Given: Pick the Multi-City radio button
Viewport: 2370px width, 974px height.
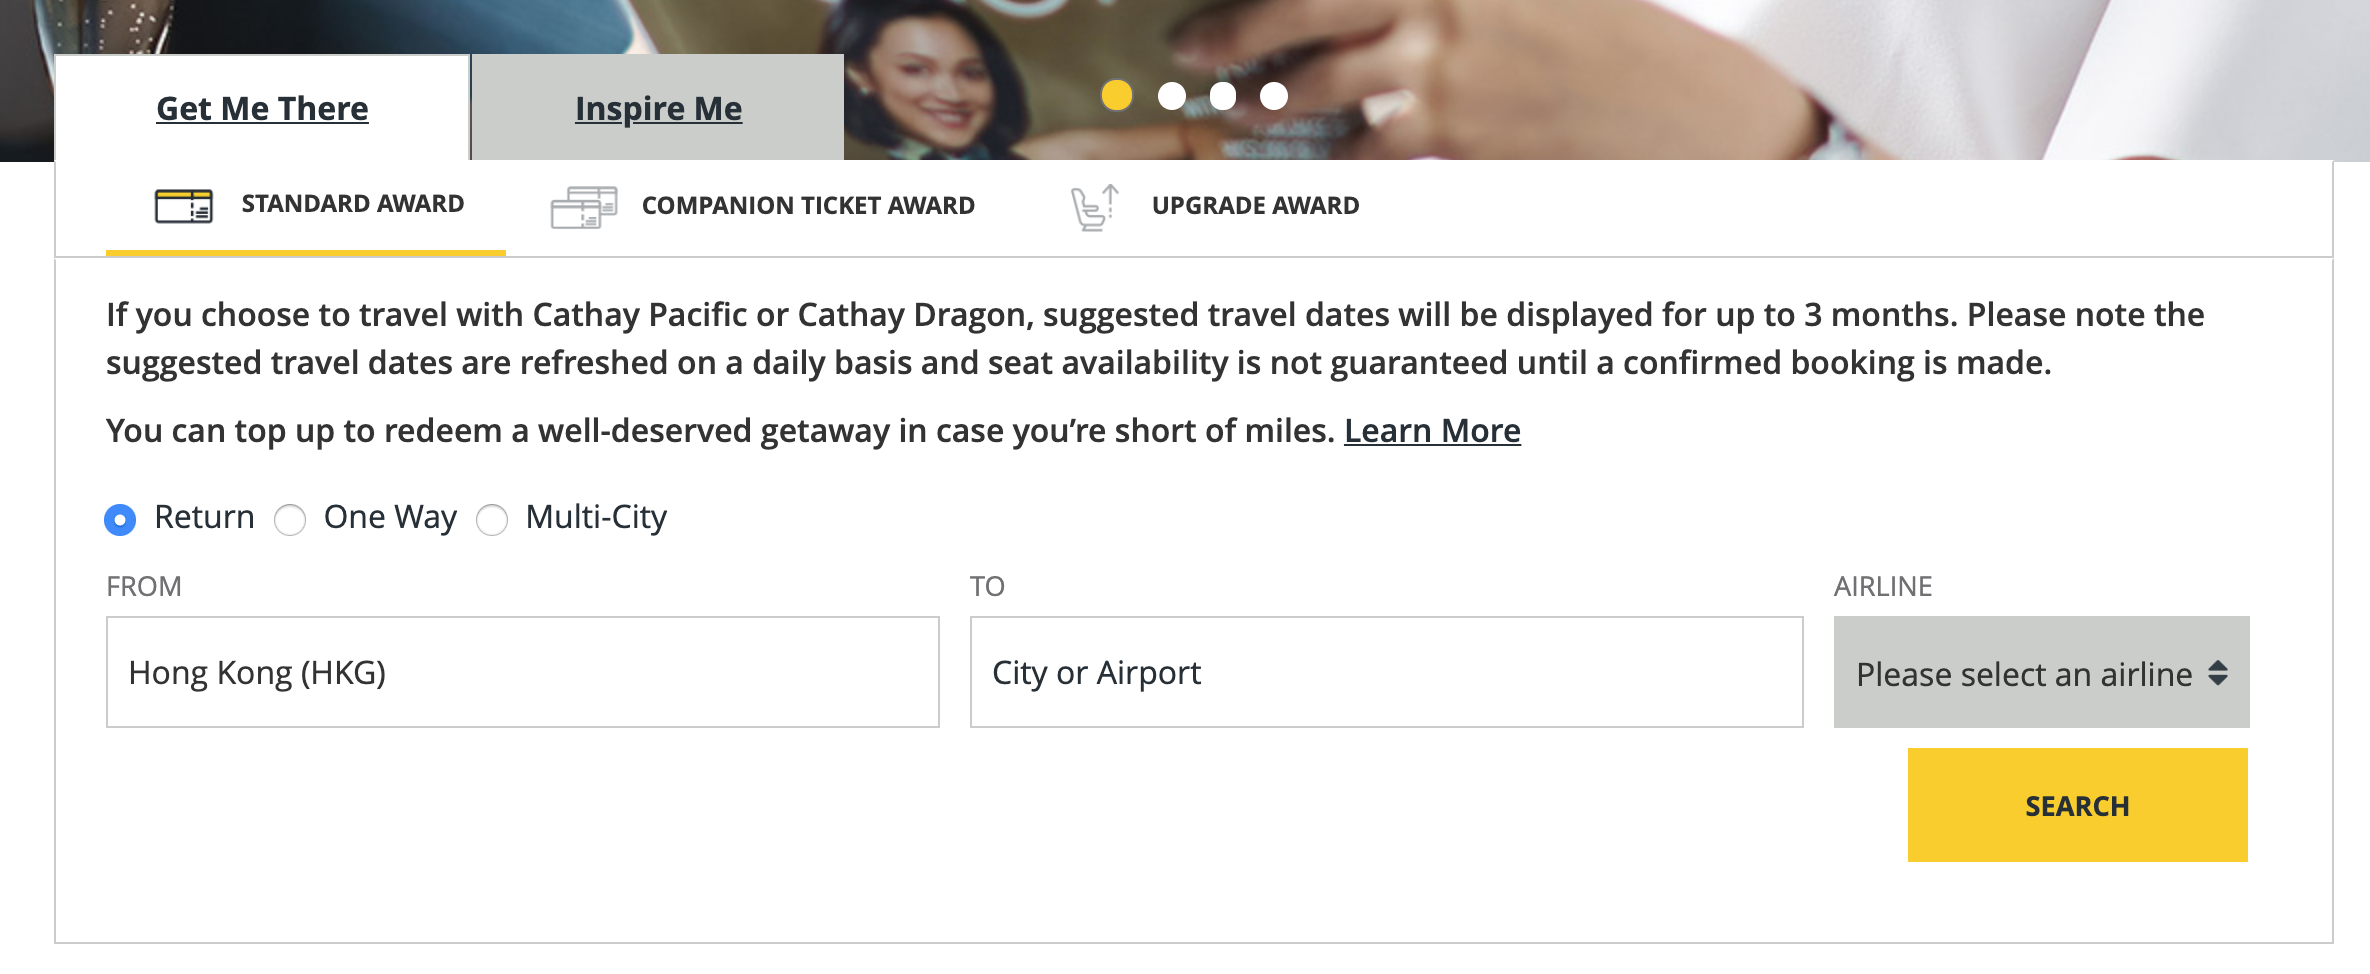Looking at the screenshot, I should [492, 520].
